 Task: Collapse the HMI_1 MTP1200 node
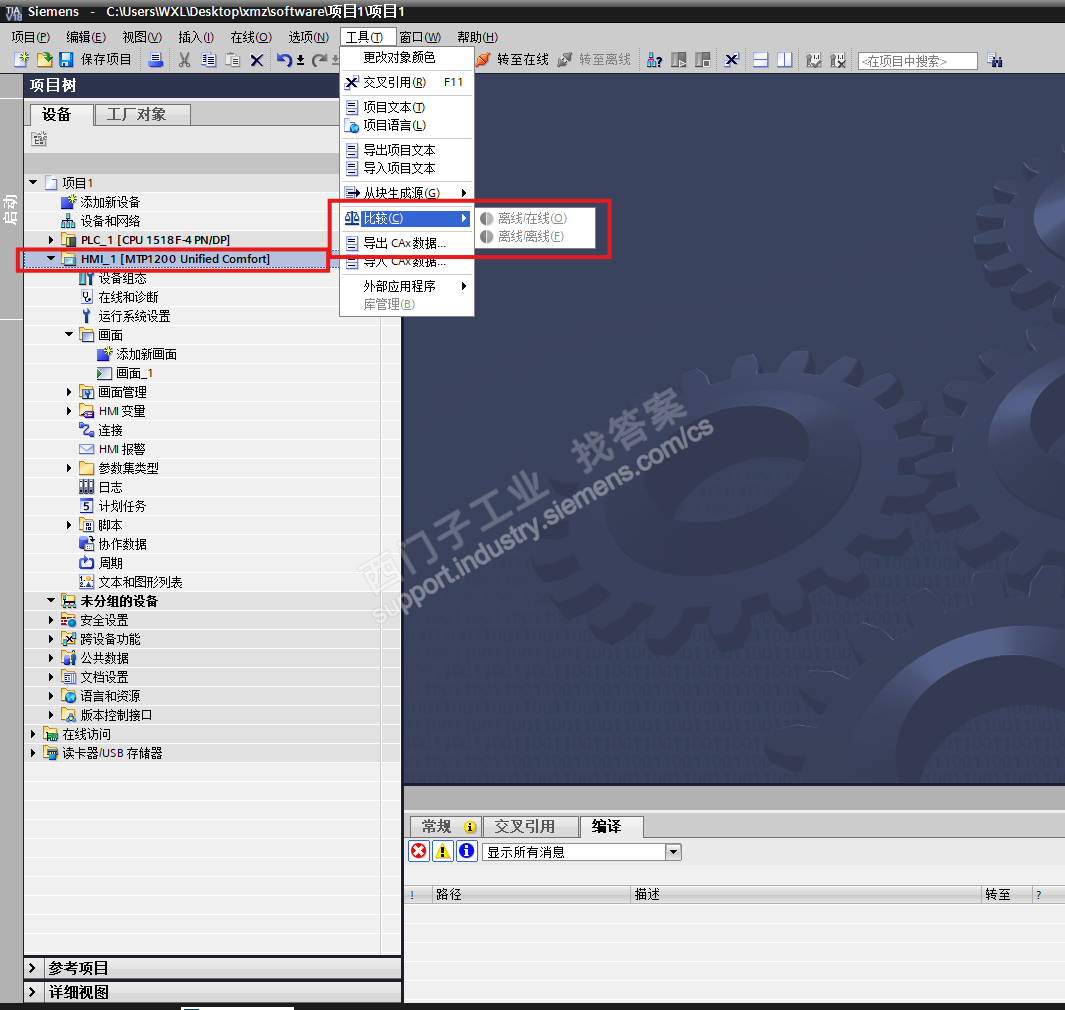tap(51, 259)
